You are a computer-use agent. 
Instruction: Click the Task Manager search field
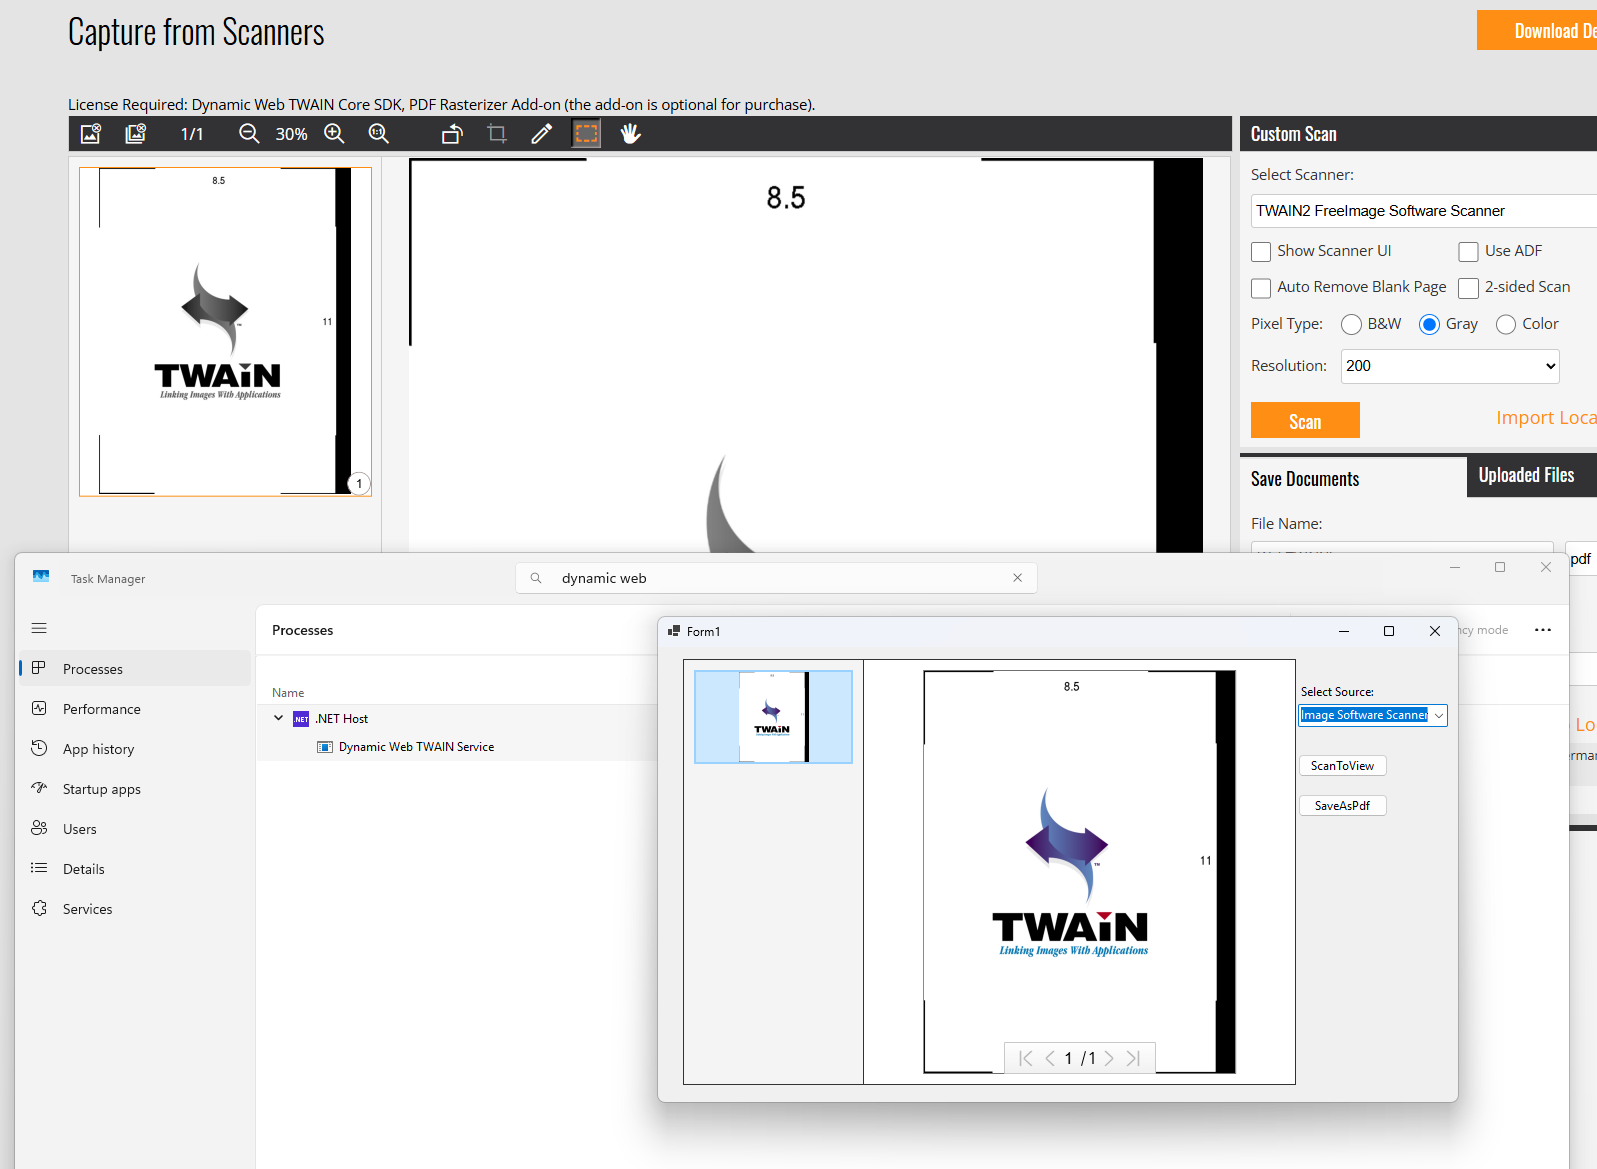(776, 578)
